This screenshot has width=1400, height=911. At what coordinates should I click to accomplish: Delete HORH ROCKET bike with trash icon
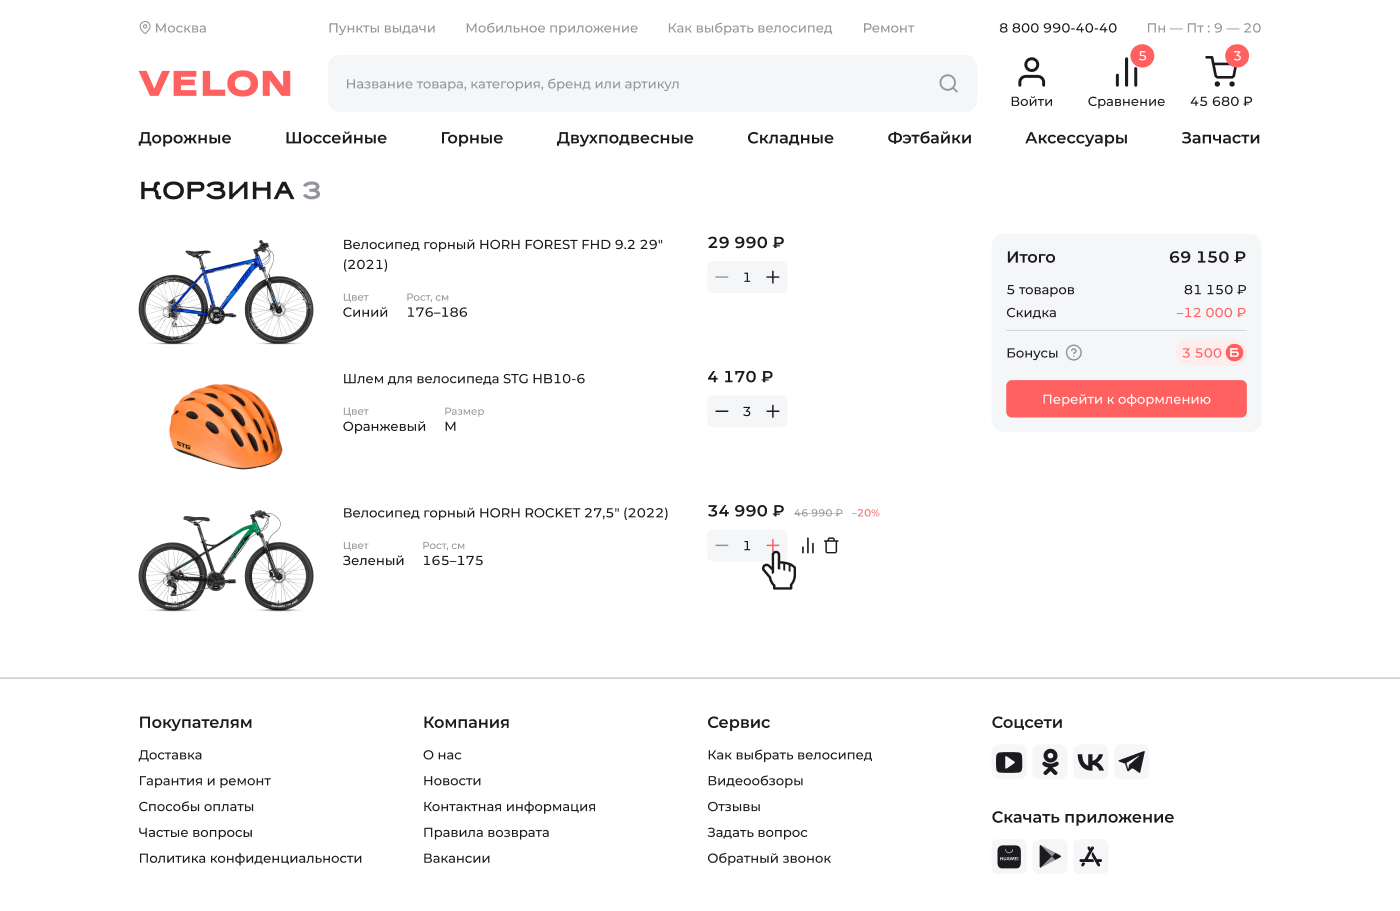[831, 546]
